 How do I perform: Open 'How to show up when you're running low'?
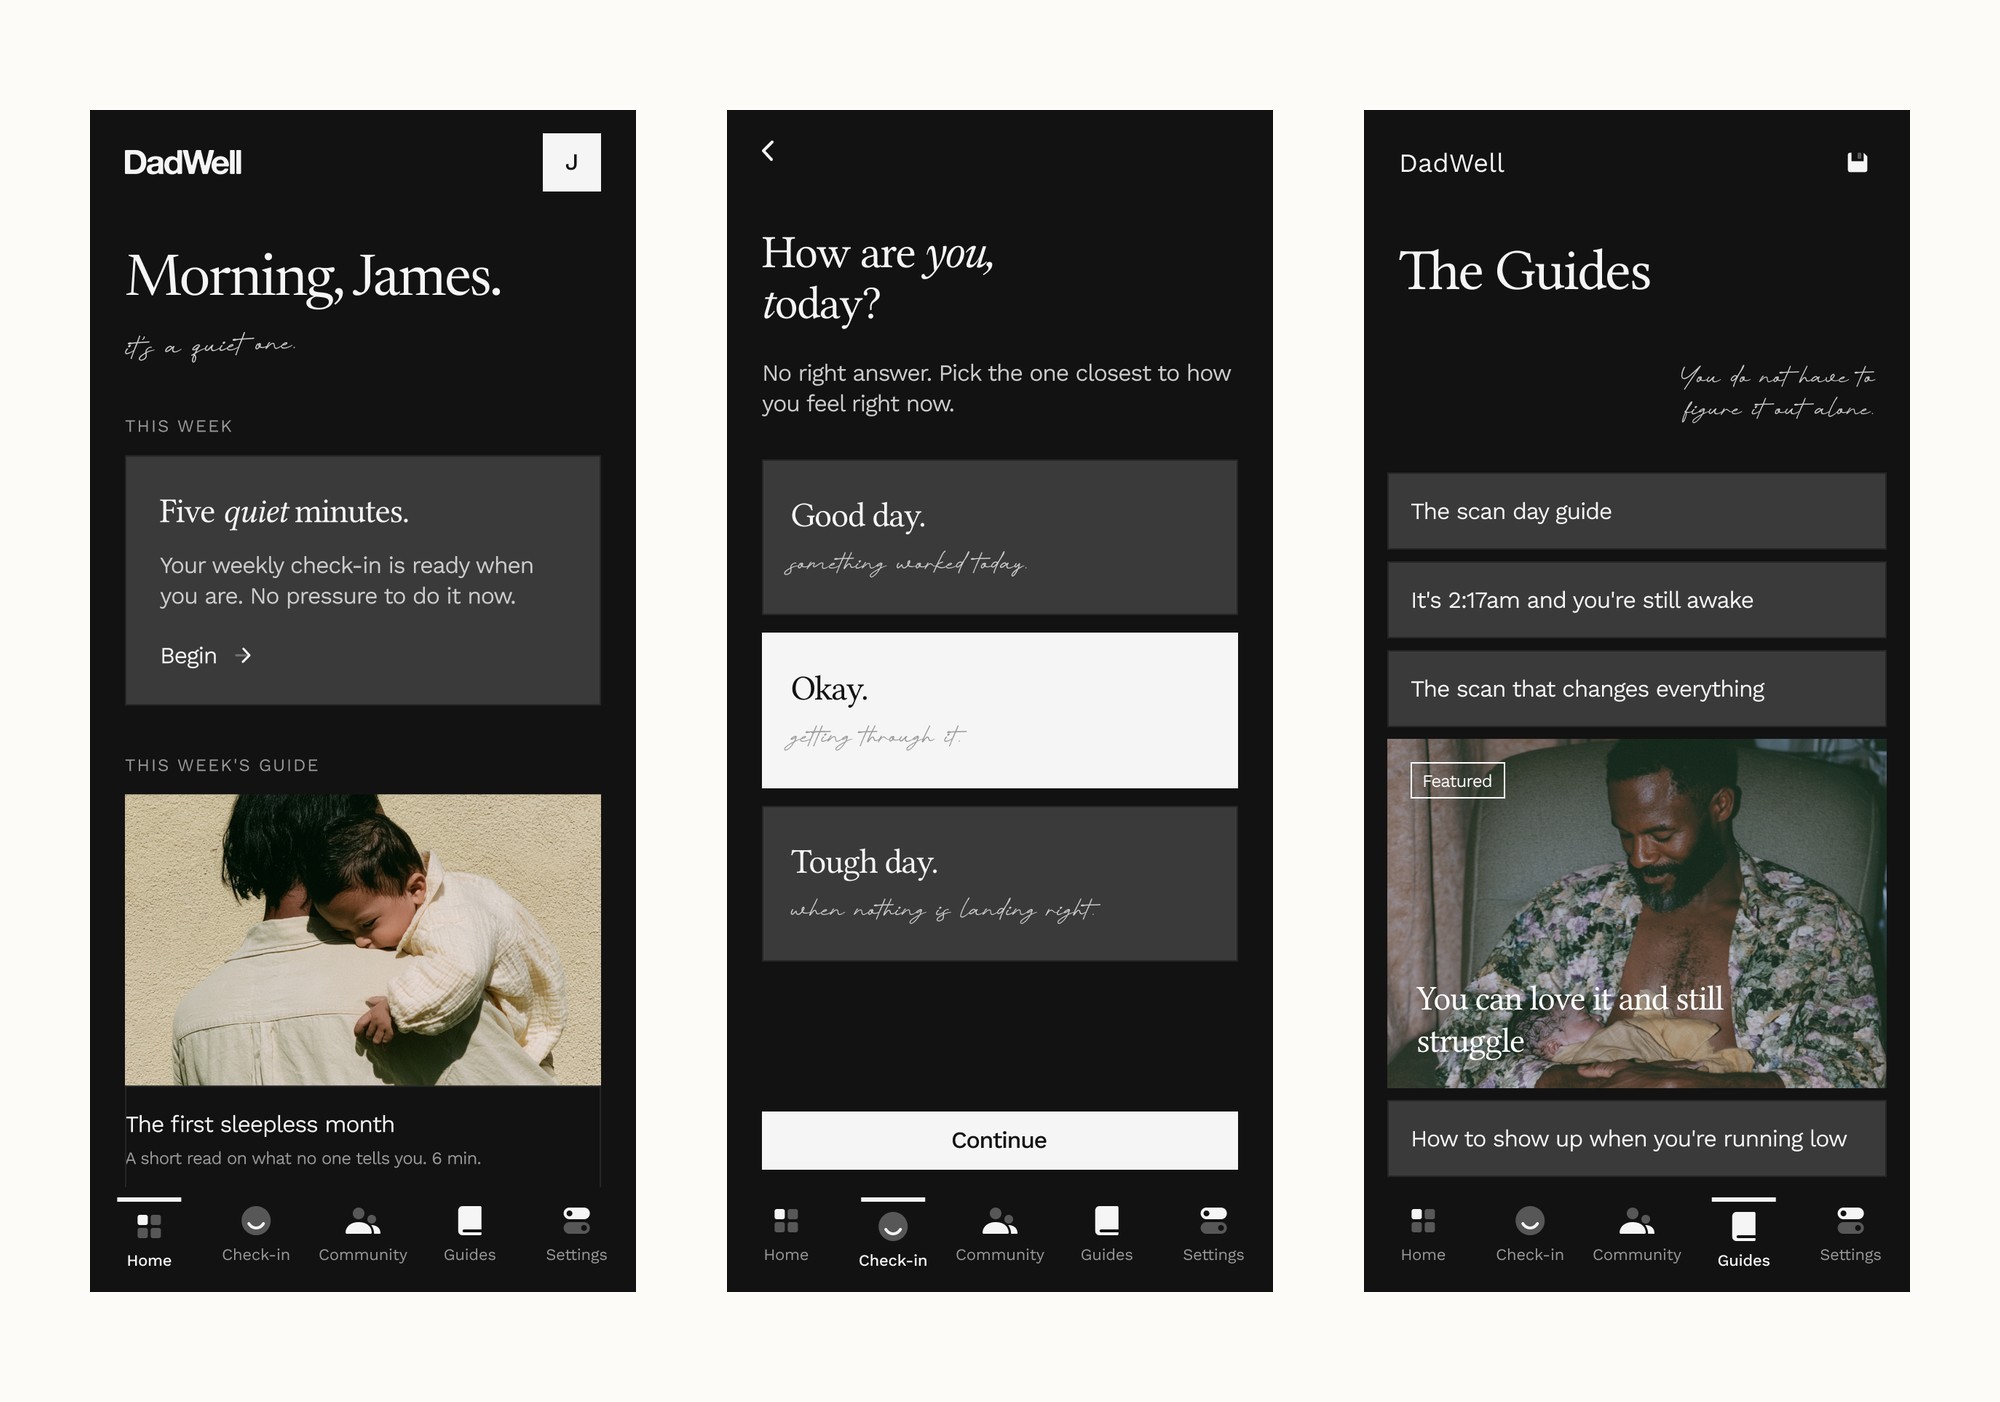tap(1637, 1138)
